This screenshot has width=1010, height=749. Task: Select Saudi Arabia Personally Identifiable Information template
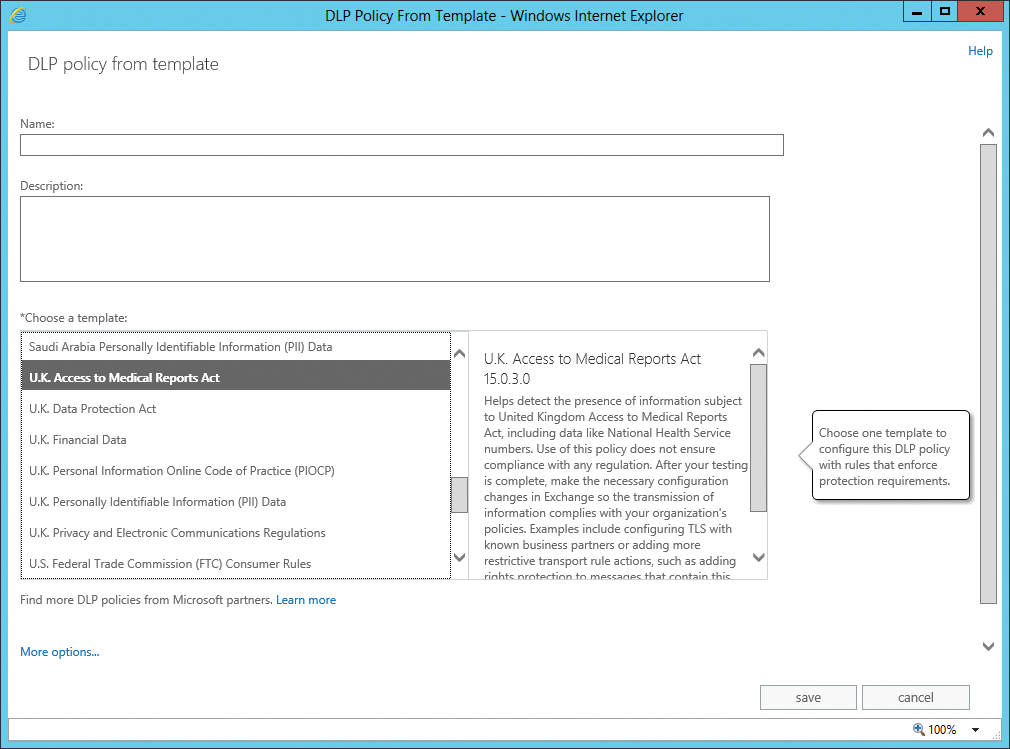[x=236, y=346]
